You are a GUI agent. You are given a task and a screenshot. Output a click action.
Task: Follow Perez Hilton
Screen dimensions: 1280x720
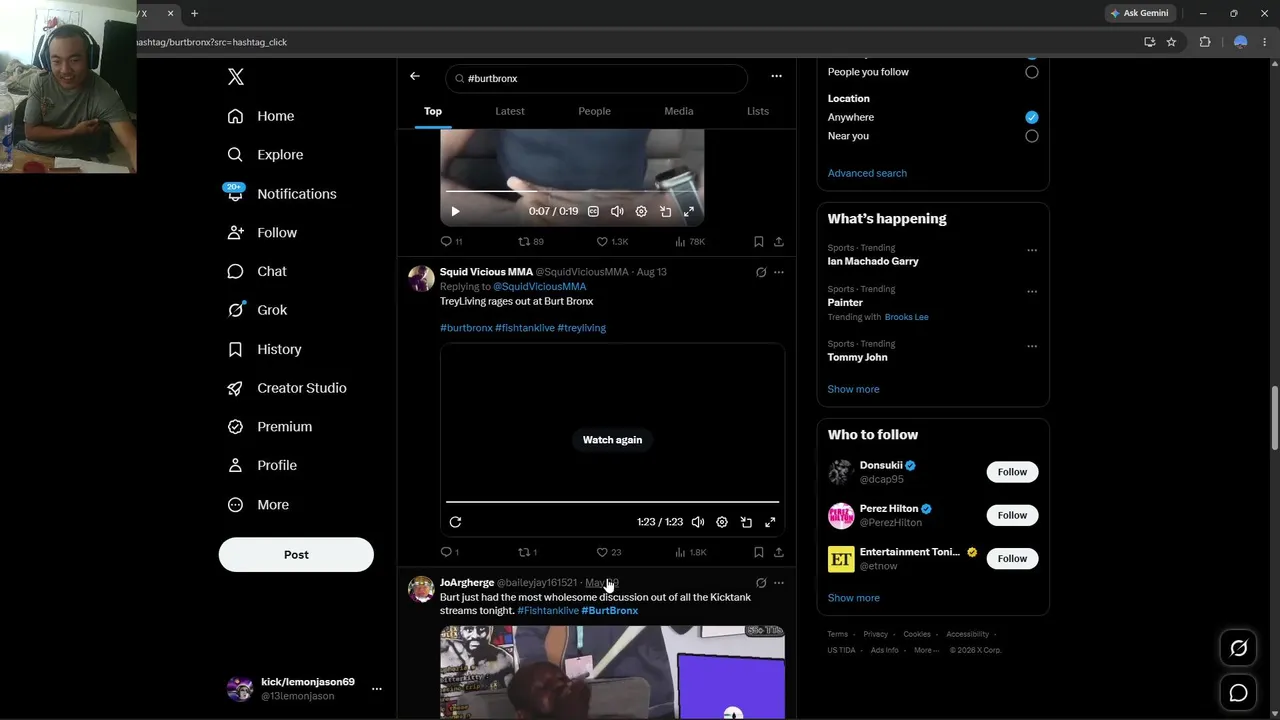1012,515
